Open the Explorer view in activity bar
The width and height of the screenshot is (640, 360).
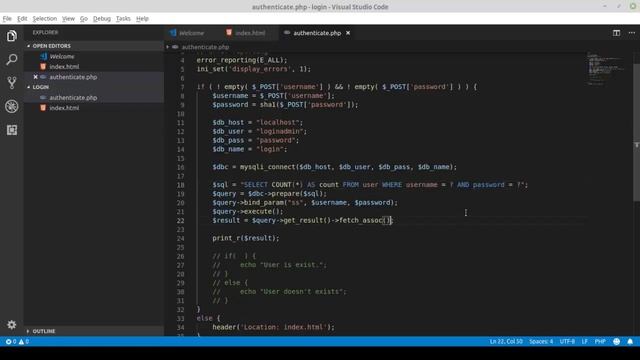11,36
